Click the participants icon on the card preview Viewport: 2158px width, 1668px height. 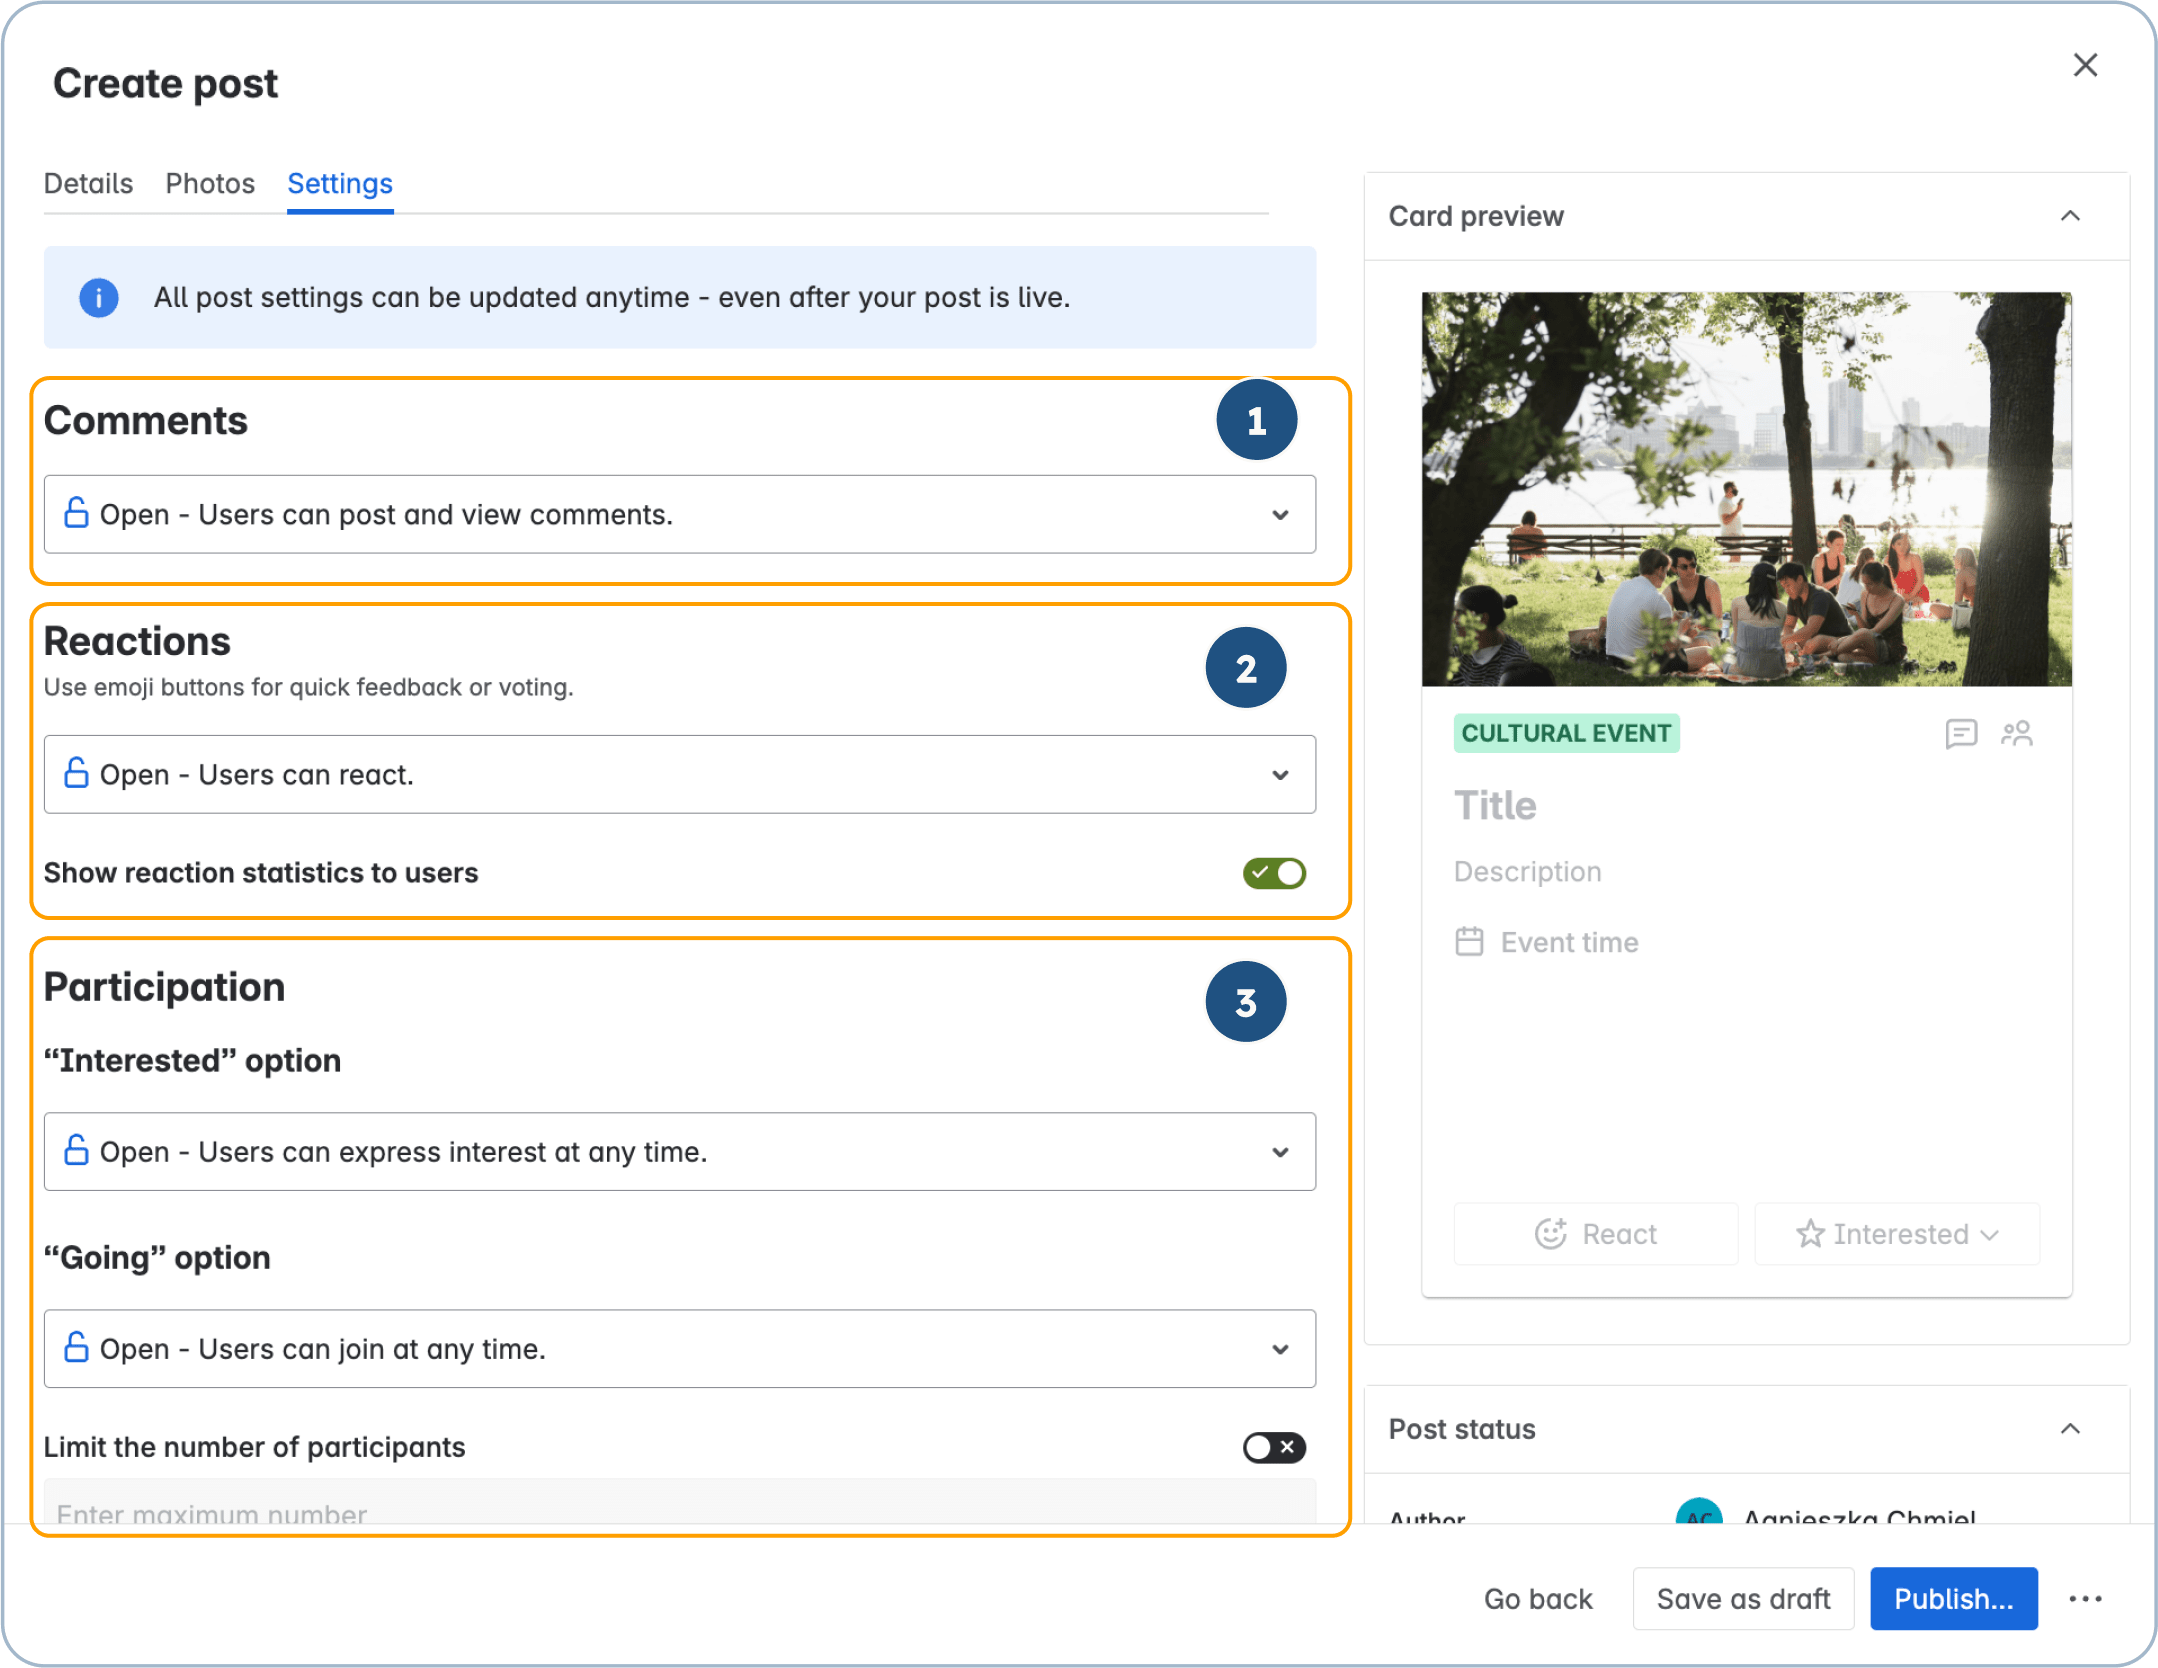pos(2017,733)
